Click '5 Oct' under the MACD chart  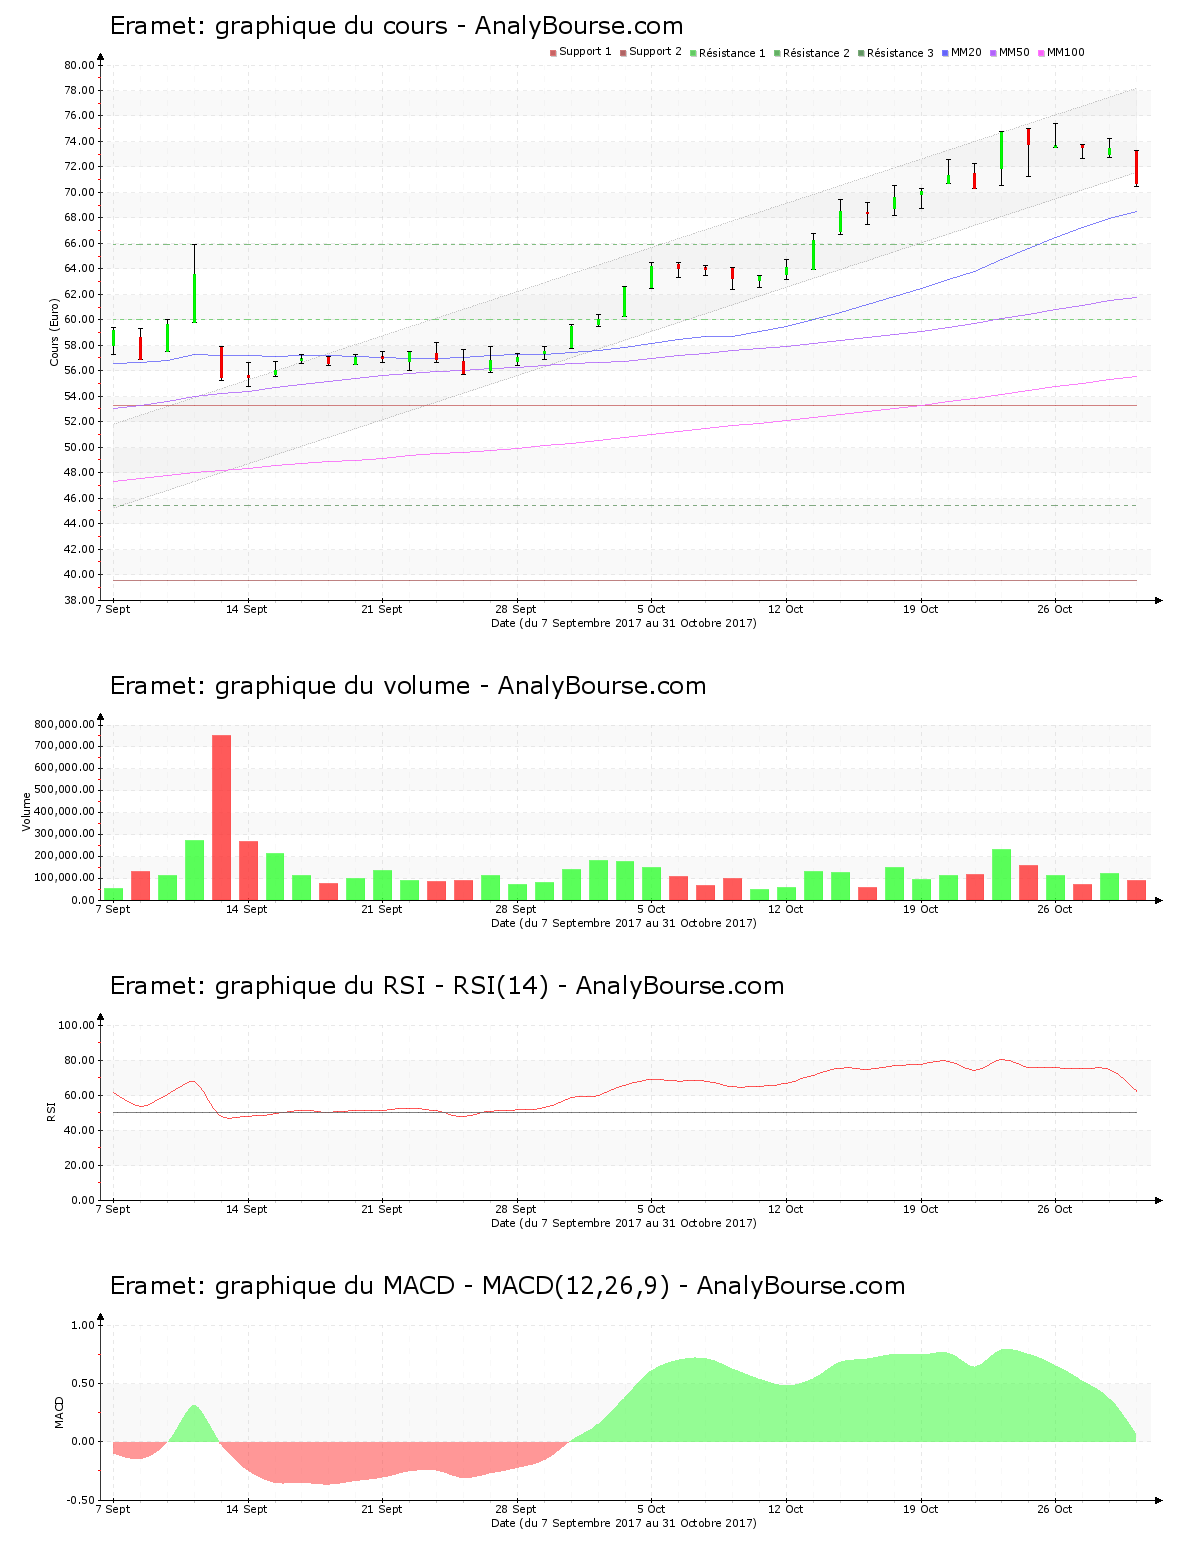click(651, 1509)
